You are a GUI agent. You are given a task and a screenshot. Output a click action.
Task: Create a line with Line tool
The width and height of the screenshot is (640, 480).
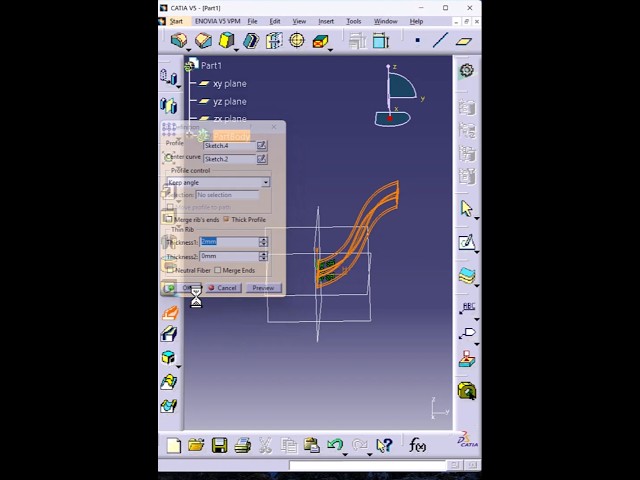[440, 40]
